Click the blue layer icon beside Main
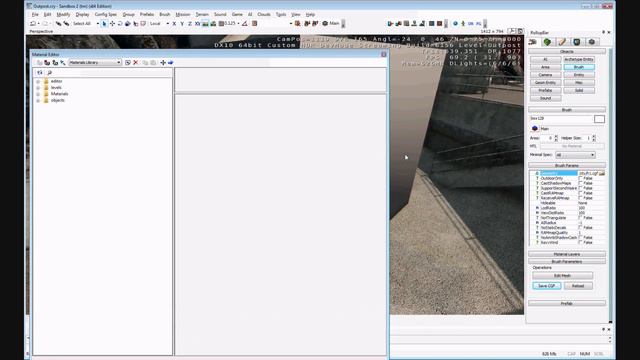The width and height of the screenshot is (640, 360). [x=535, y=129]
